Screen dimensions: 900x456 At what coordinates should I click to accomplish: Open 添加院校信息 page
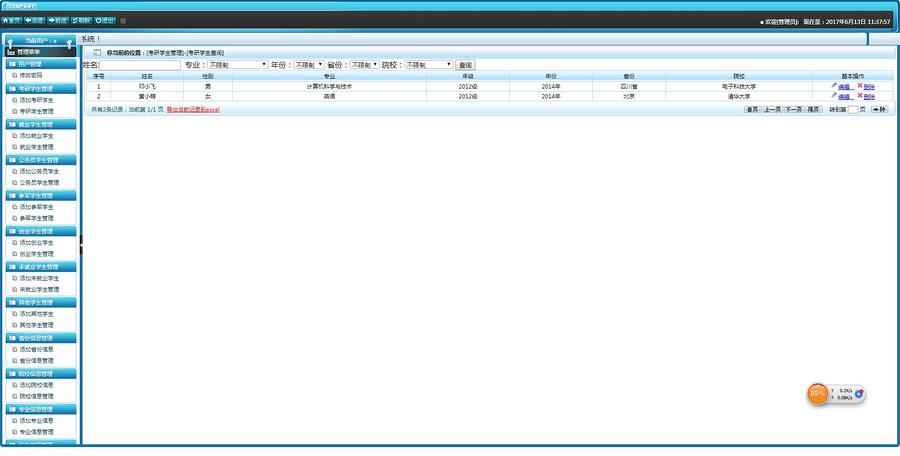[x=36, y=385]
